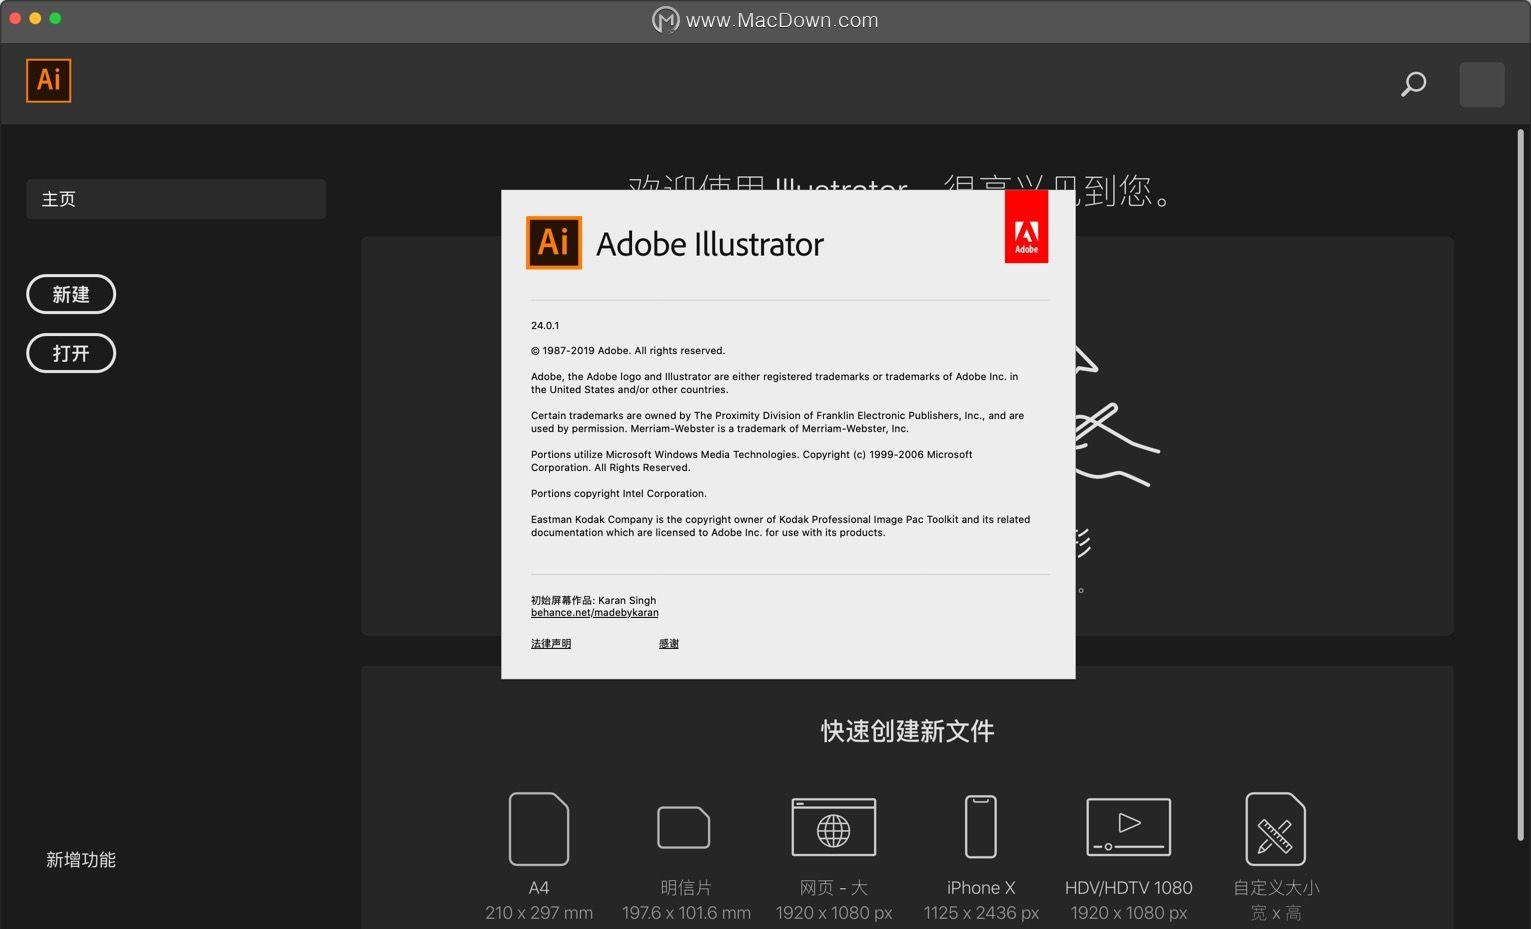Viewport: 1531px width, 929px height.
Task: Click the version number 24.0.1 text
Action: 545,326
